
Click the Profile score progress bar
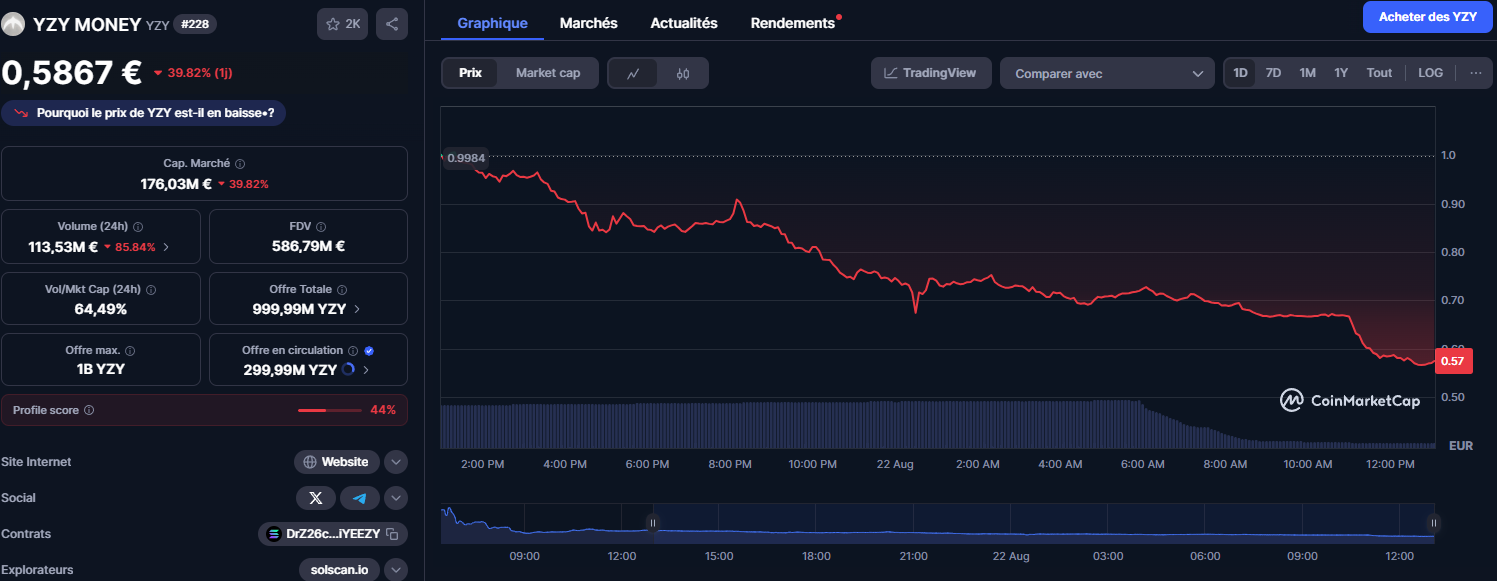330,410
